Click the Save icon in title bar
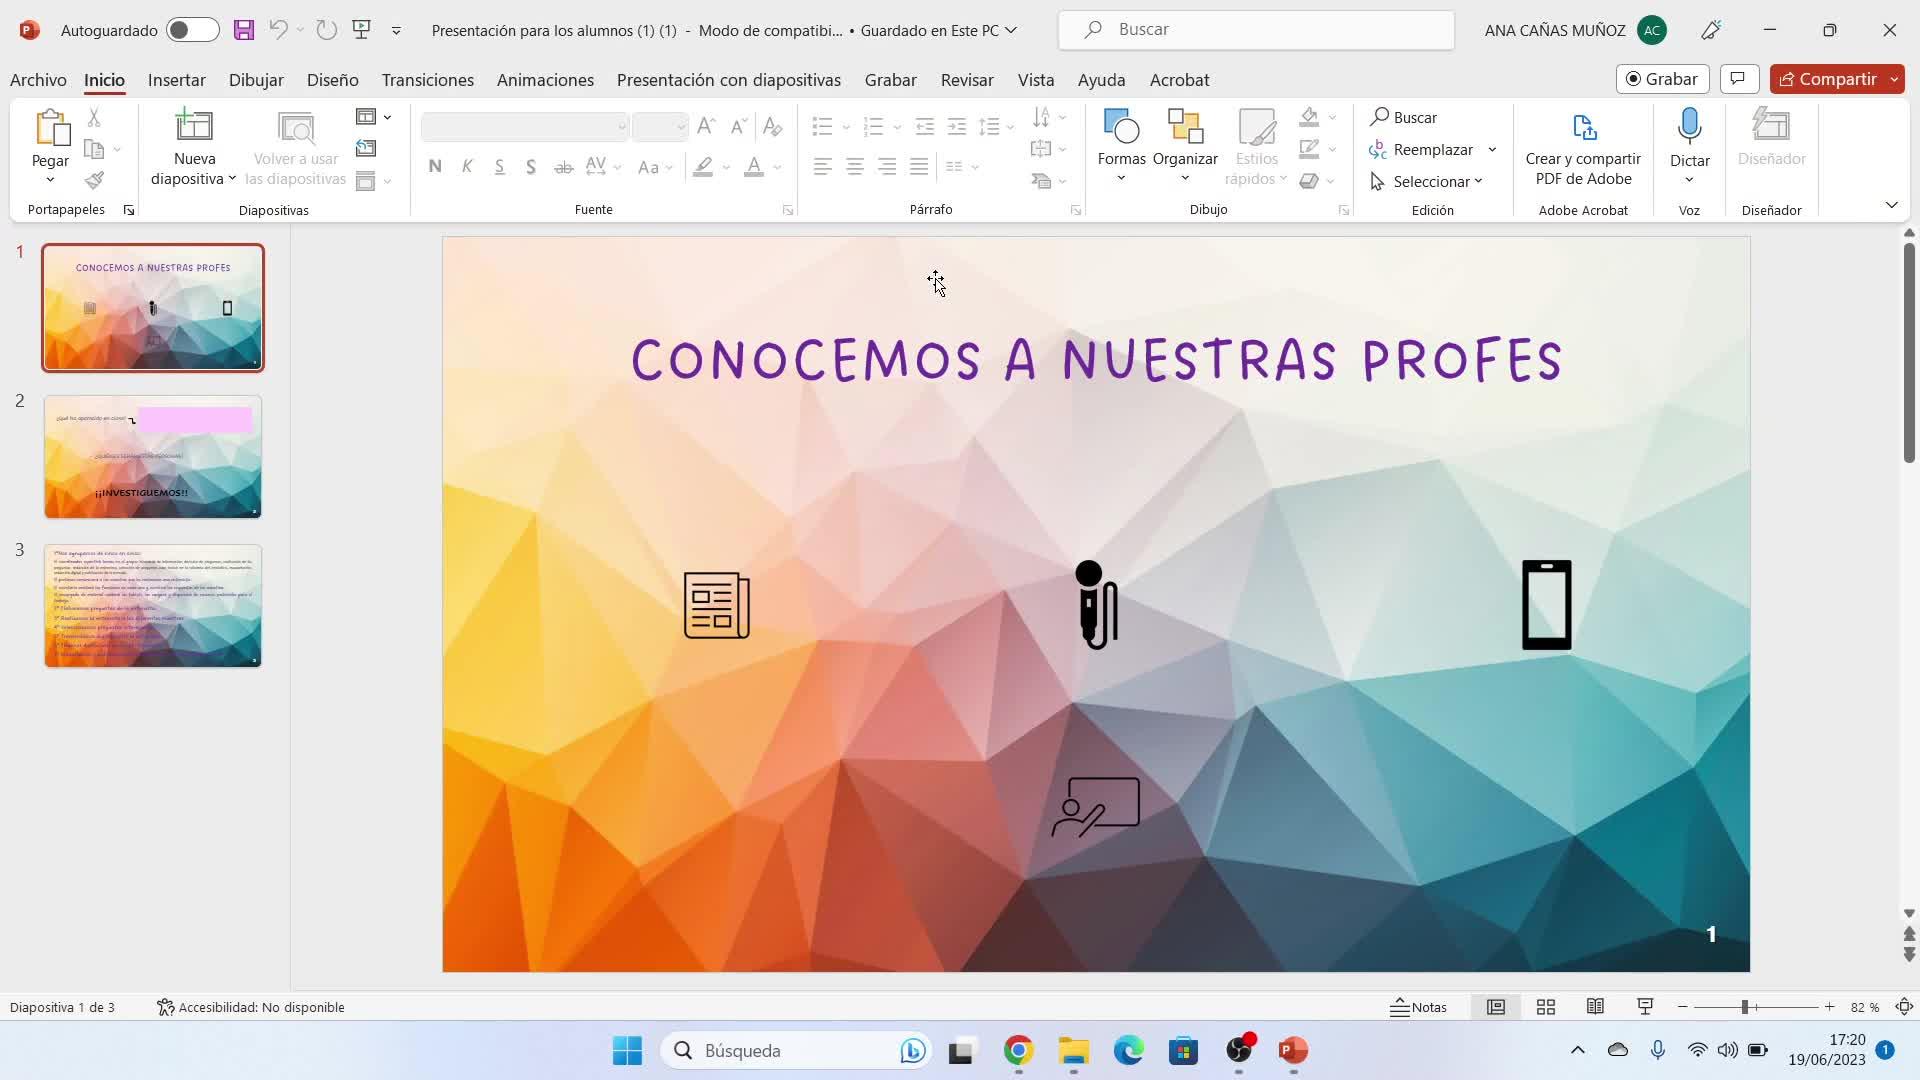 pos(244,30)
